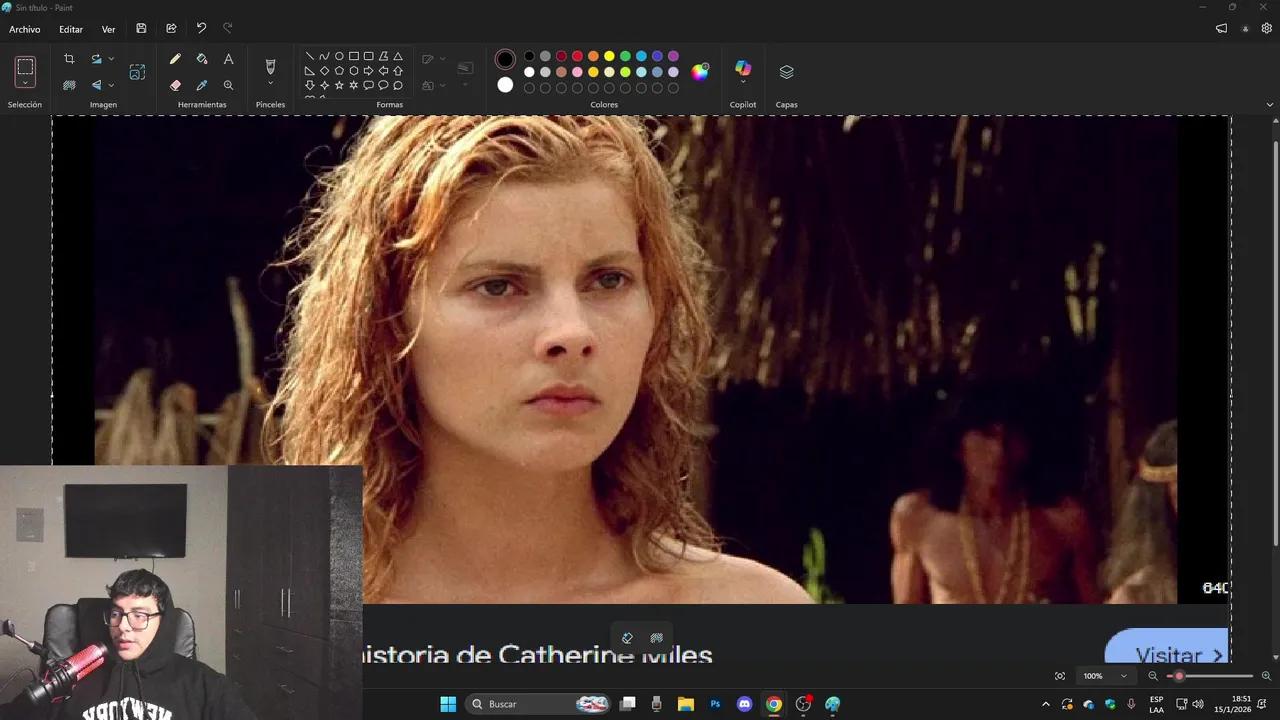
Task: Pick the five-point star shape
Action: (x=339, y=85)
